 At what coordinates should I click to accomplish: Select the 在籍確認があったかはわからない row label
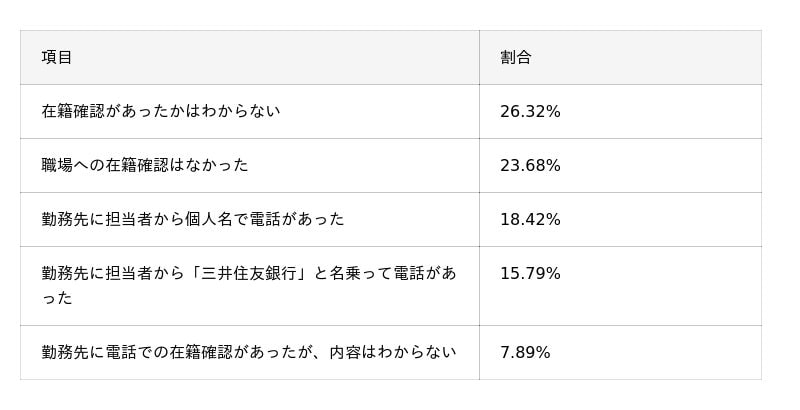160,111
